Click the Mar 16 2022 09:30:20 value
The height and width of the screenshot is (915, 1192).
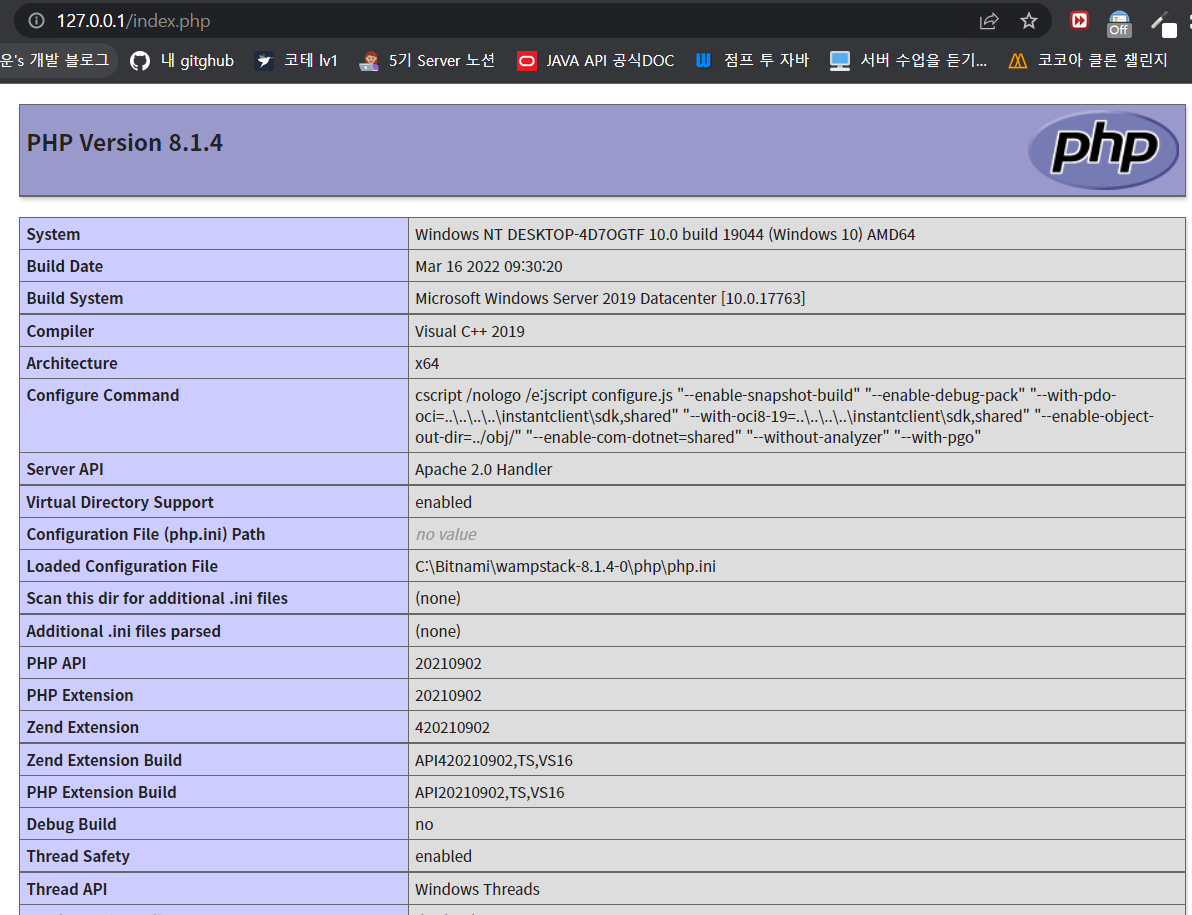pos(489,266)
